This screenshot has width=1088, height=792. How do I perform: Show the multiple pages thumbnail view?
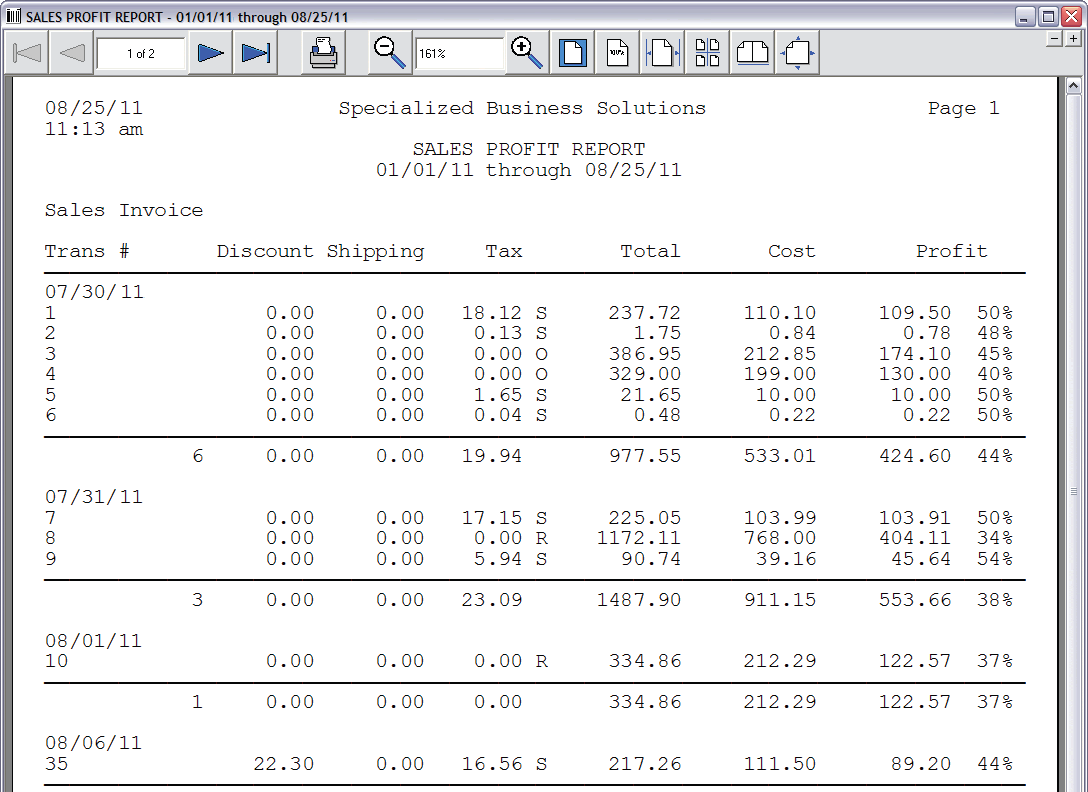click(707, 53)
